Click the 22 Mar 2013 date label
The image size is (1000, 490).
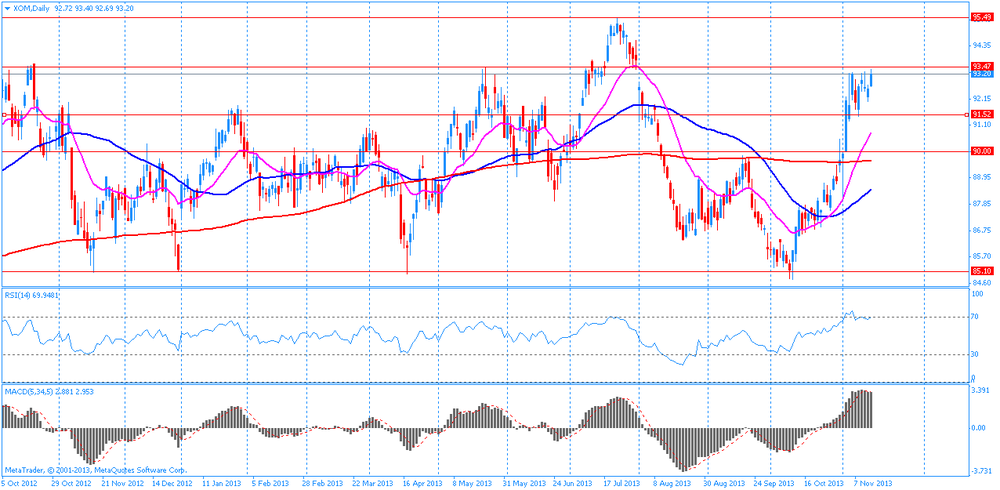371,484
